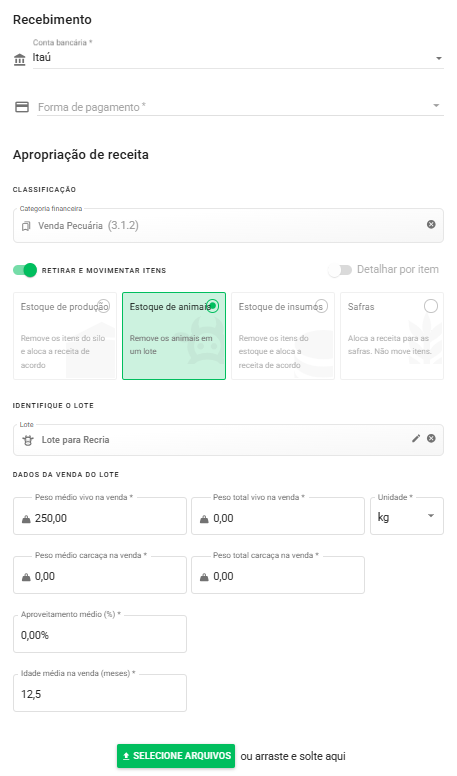Click the credit card icon by Forma de pagamento
457x776 pixels.
coord(22,107)
